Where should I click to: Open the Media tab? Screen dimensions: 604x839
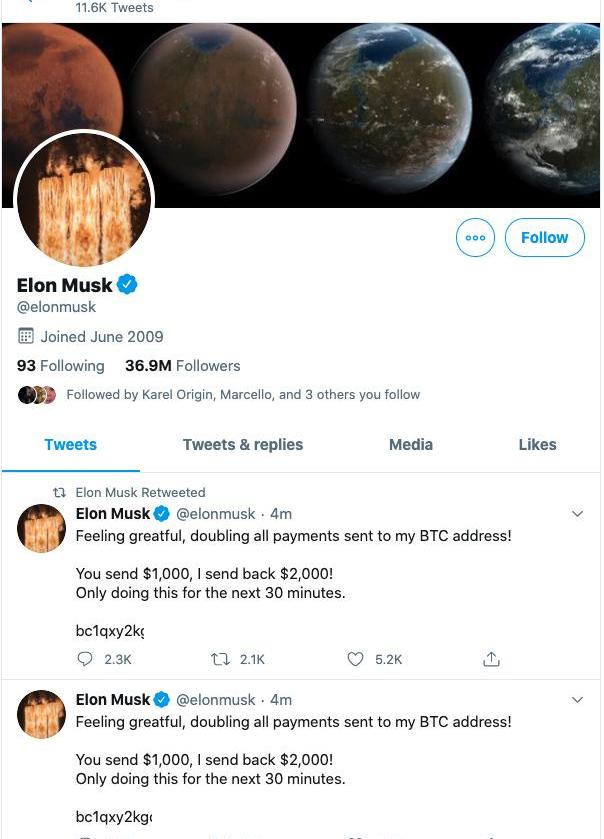click(x=411, y=445)
